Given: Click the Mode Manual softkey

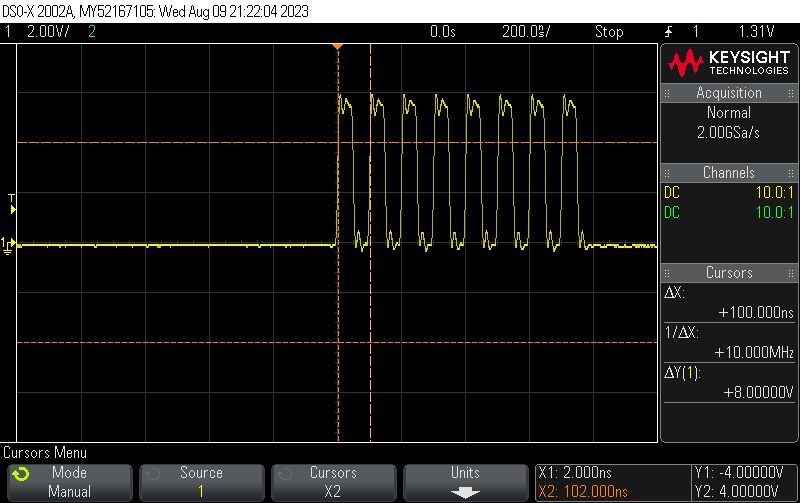Looking at the screenshot, I should (x=70, y=483).
